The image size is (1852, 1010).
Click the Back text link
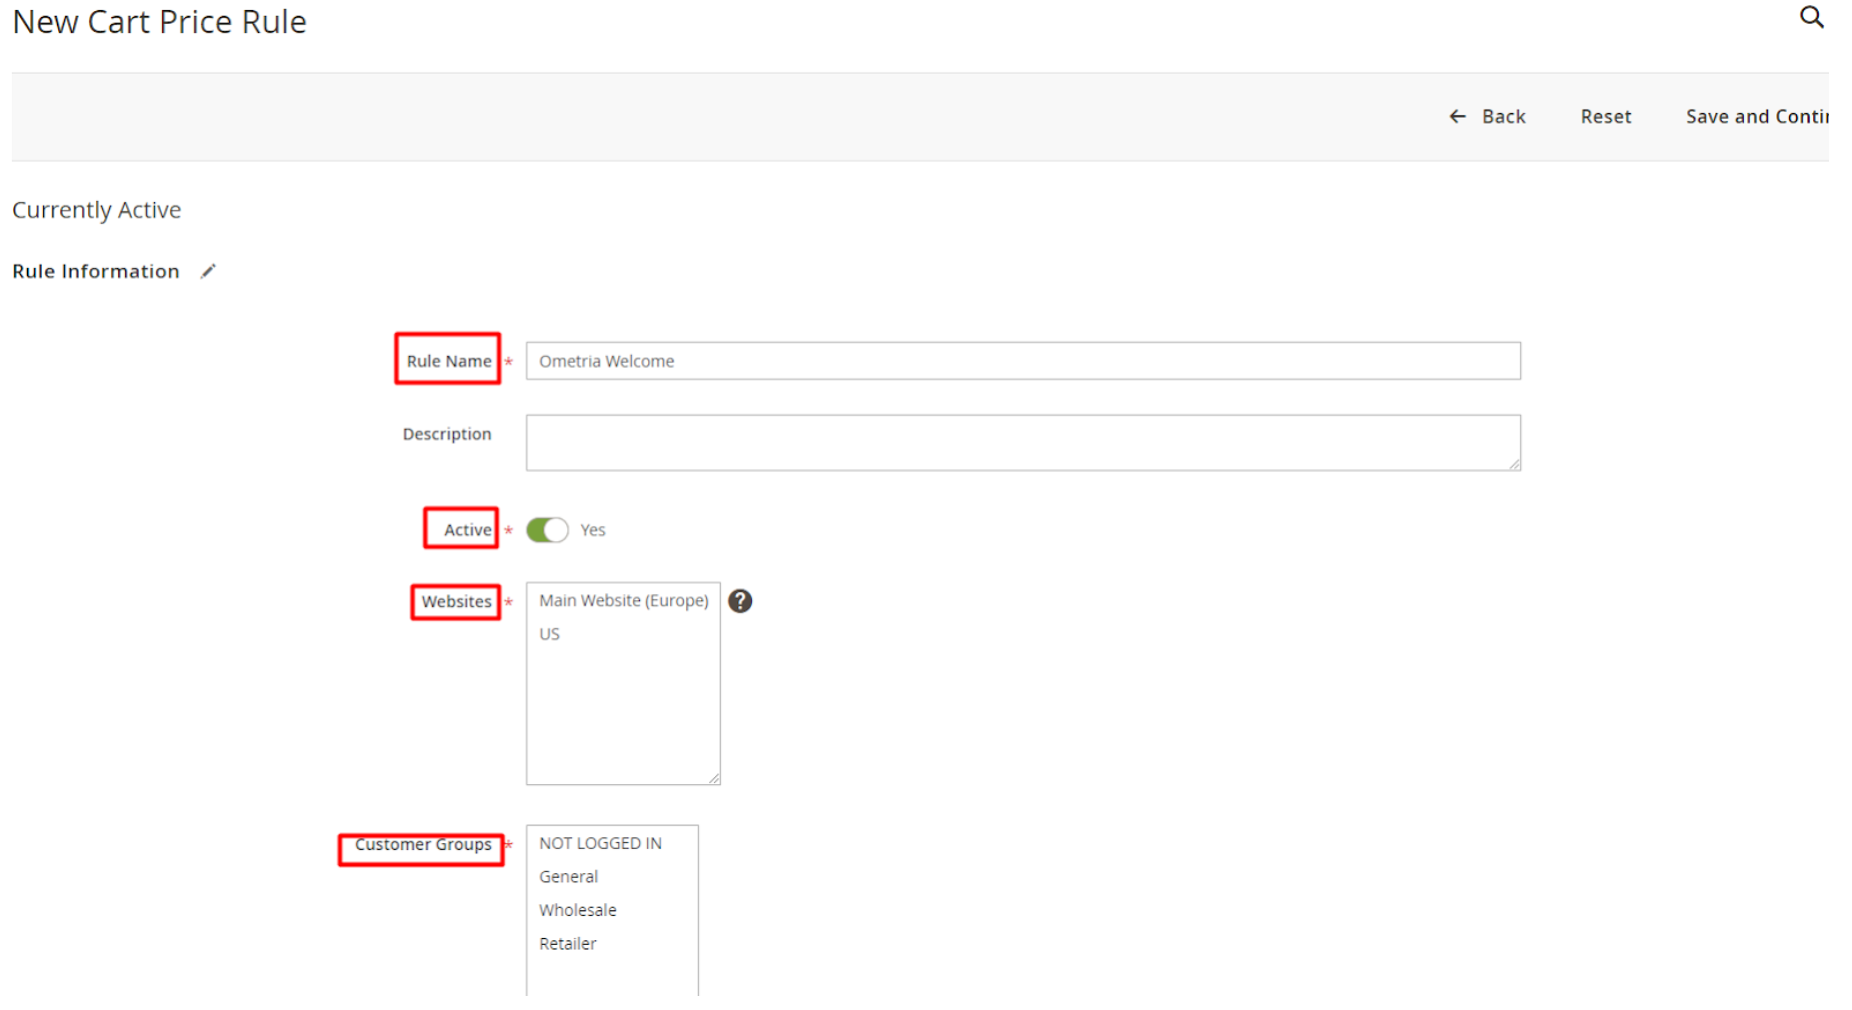[x=1503, y=117]
